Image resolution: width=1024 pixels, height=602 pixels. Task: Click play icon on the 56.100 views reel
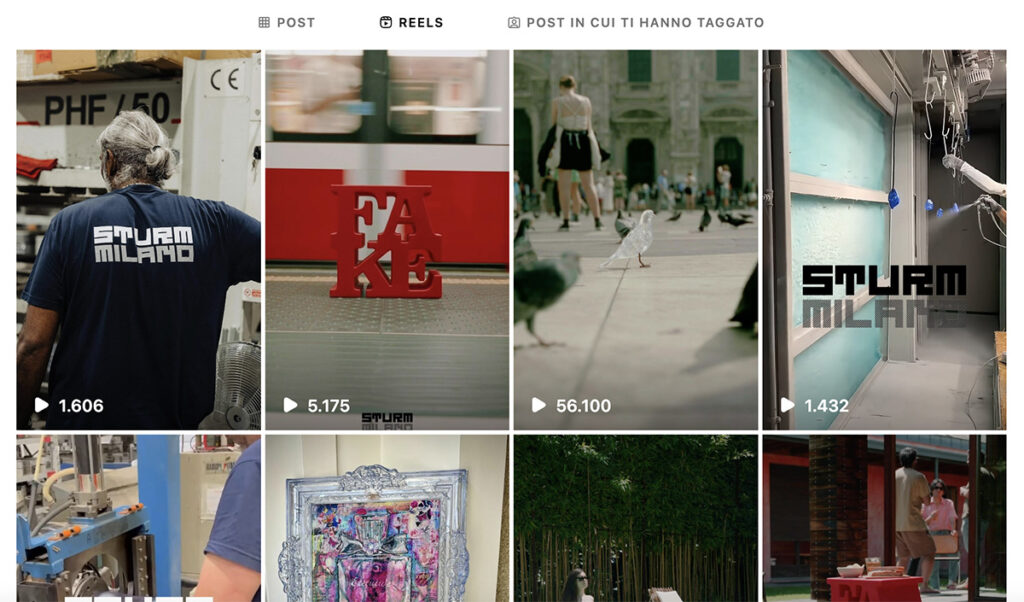click(539, 405)
